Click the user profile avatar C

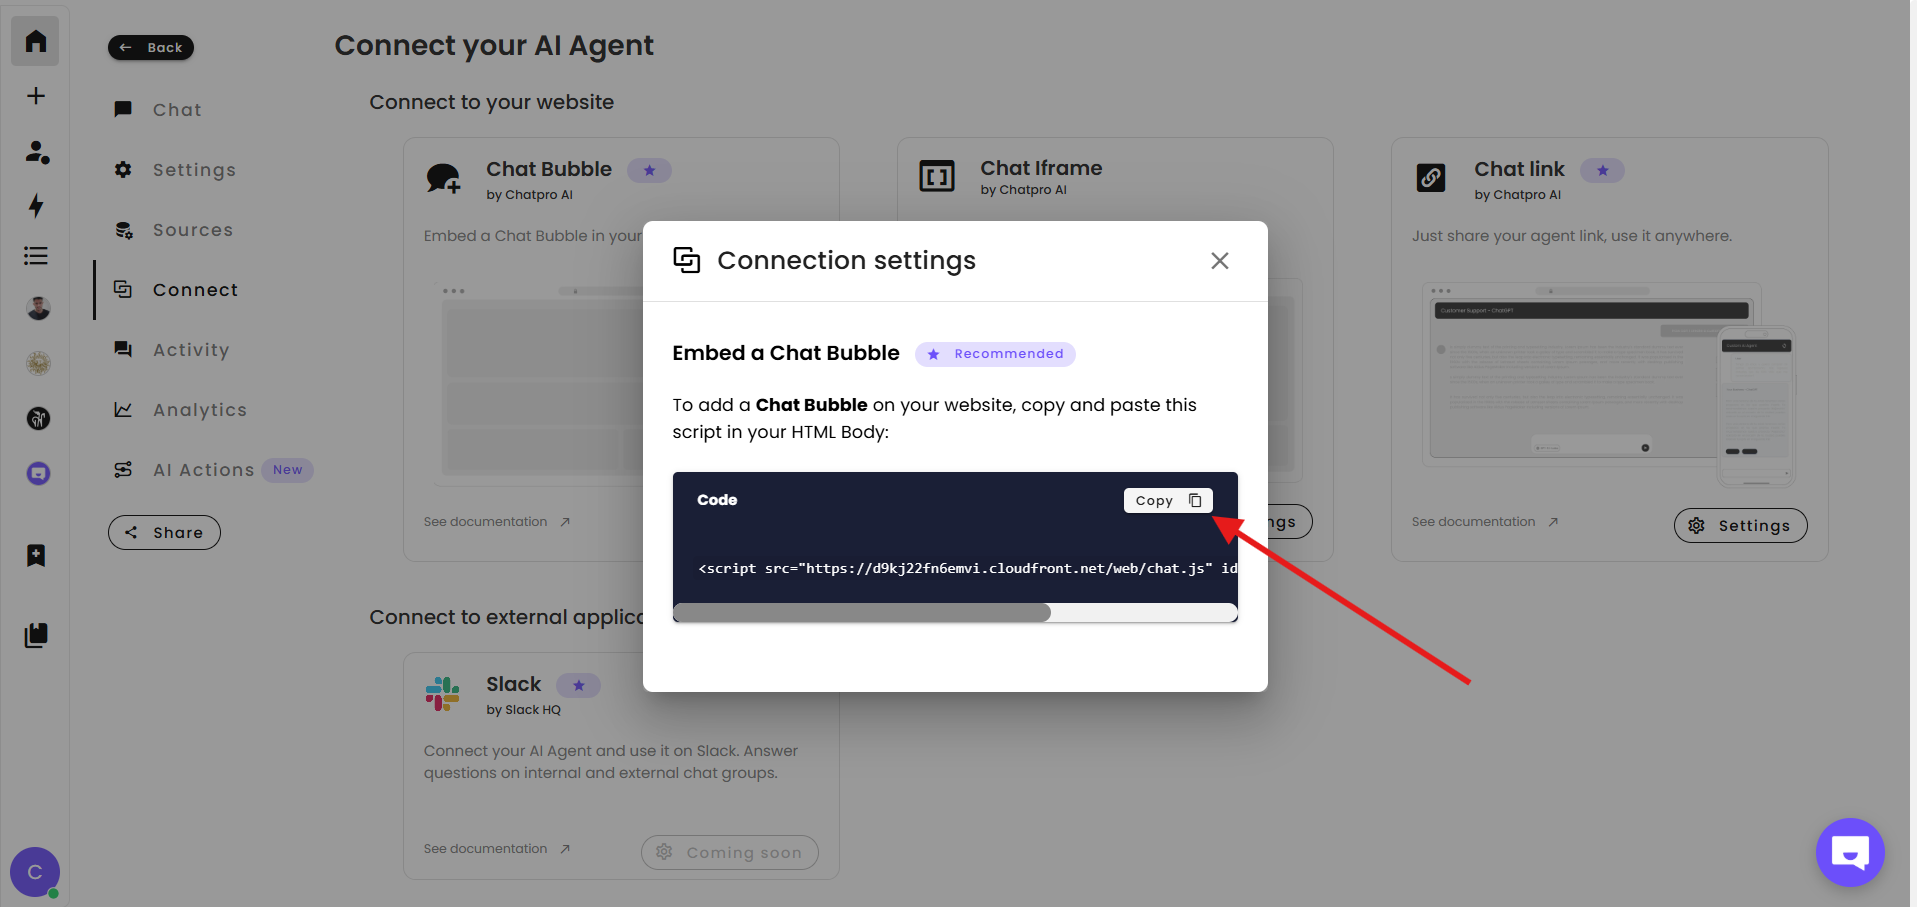[35, 872]
